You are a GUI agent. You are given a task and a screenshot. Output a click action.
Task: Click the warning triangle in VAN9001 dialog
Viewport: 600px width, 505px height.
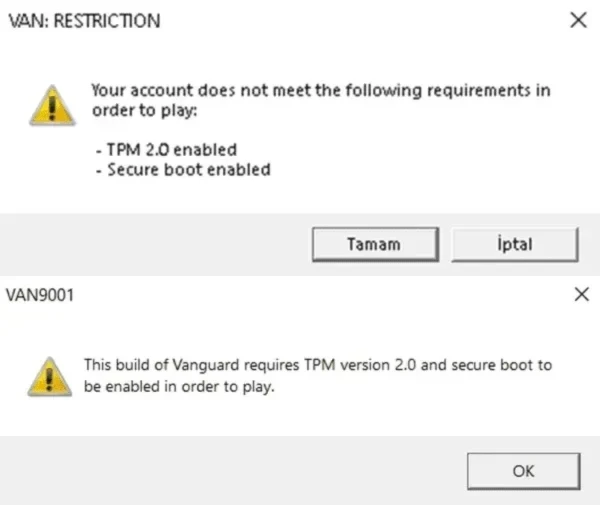pos(49,376)
